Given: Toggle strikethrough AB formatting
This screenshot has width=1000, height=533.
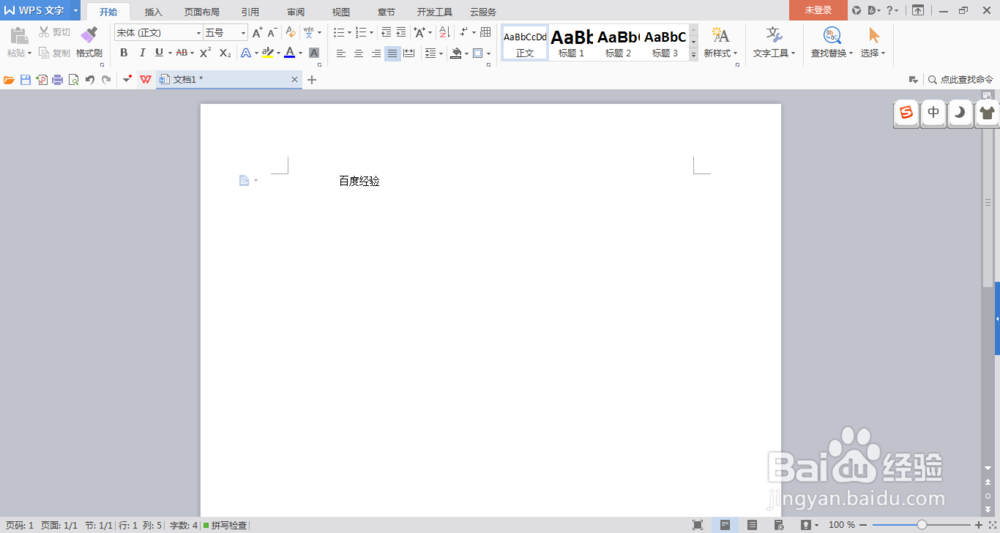Looking at the screenshot, I should (181, 53).
